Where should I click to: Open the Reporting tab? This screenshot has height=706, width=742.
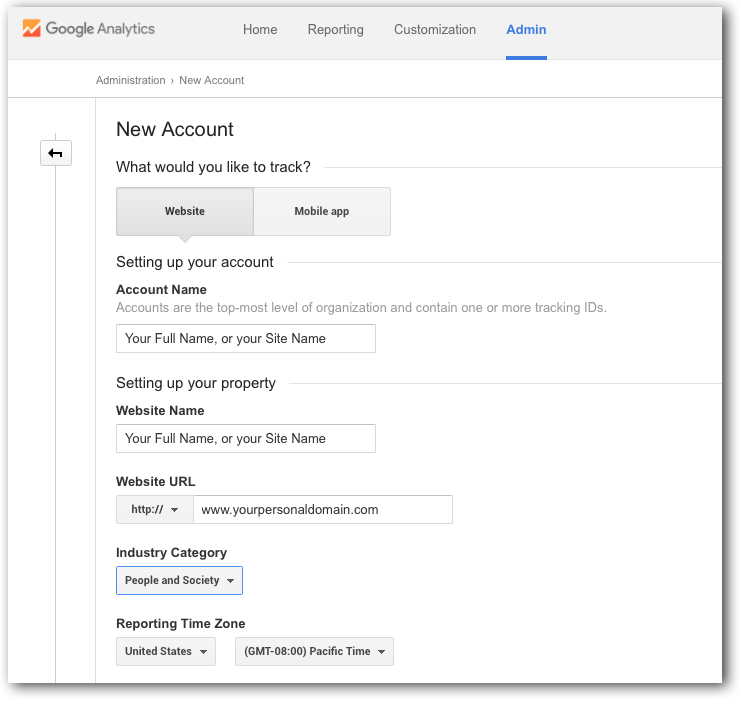[336, 29]
